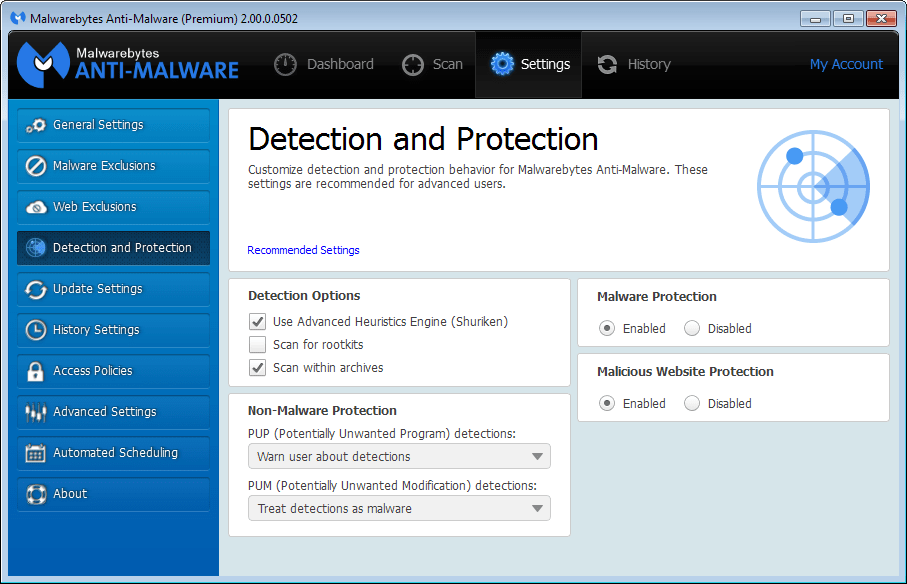The height and width of the screenshot is (584, 907).
Task: Uncheck Use Advanced Heuristics Engine (Shuriken)
Action: [257, 322]
